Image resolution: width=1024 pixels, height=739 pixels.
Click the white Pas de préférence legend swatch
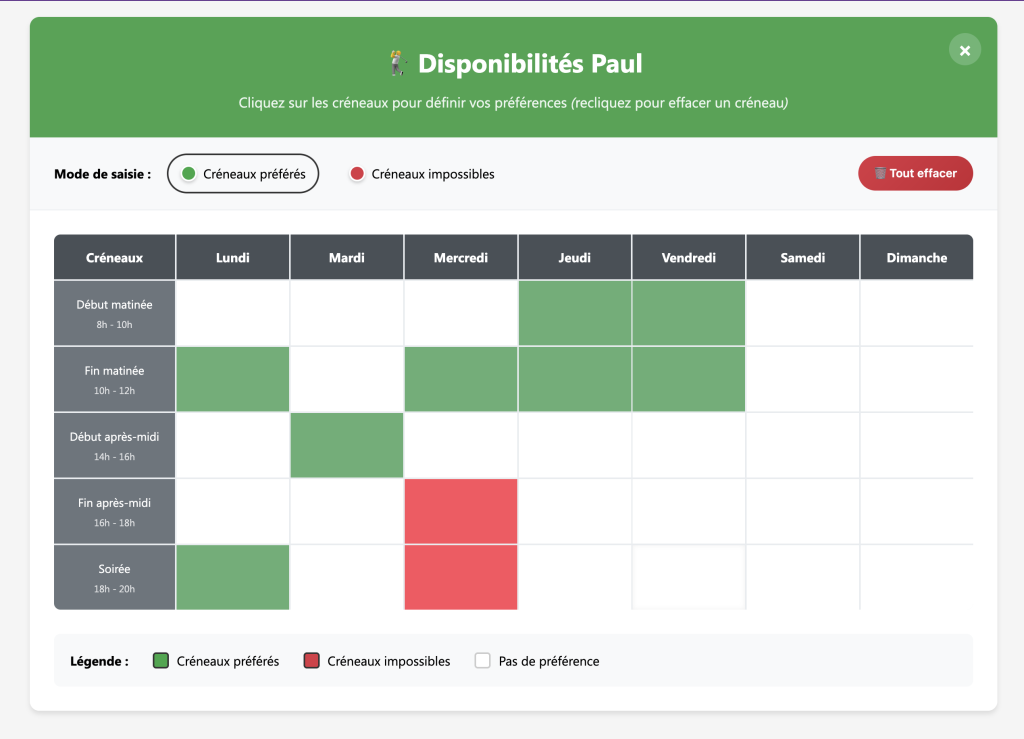click(482, 661)
